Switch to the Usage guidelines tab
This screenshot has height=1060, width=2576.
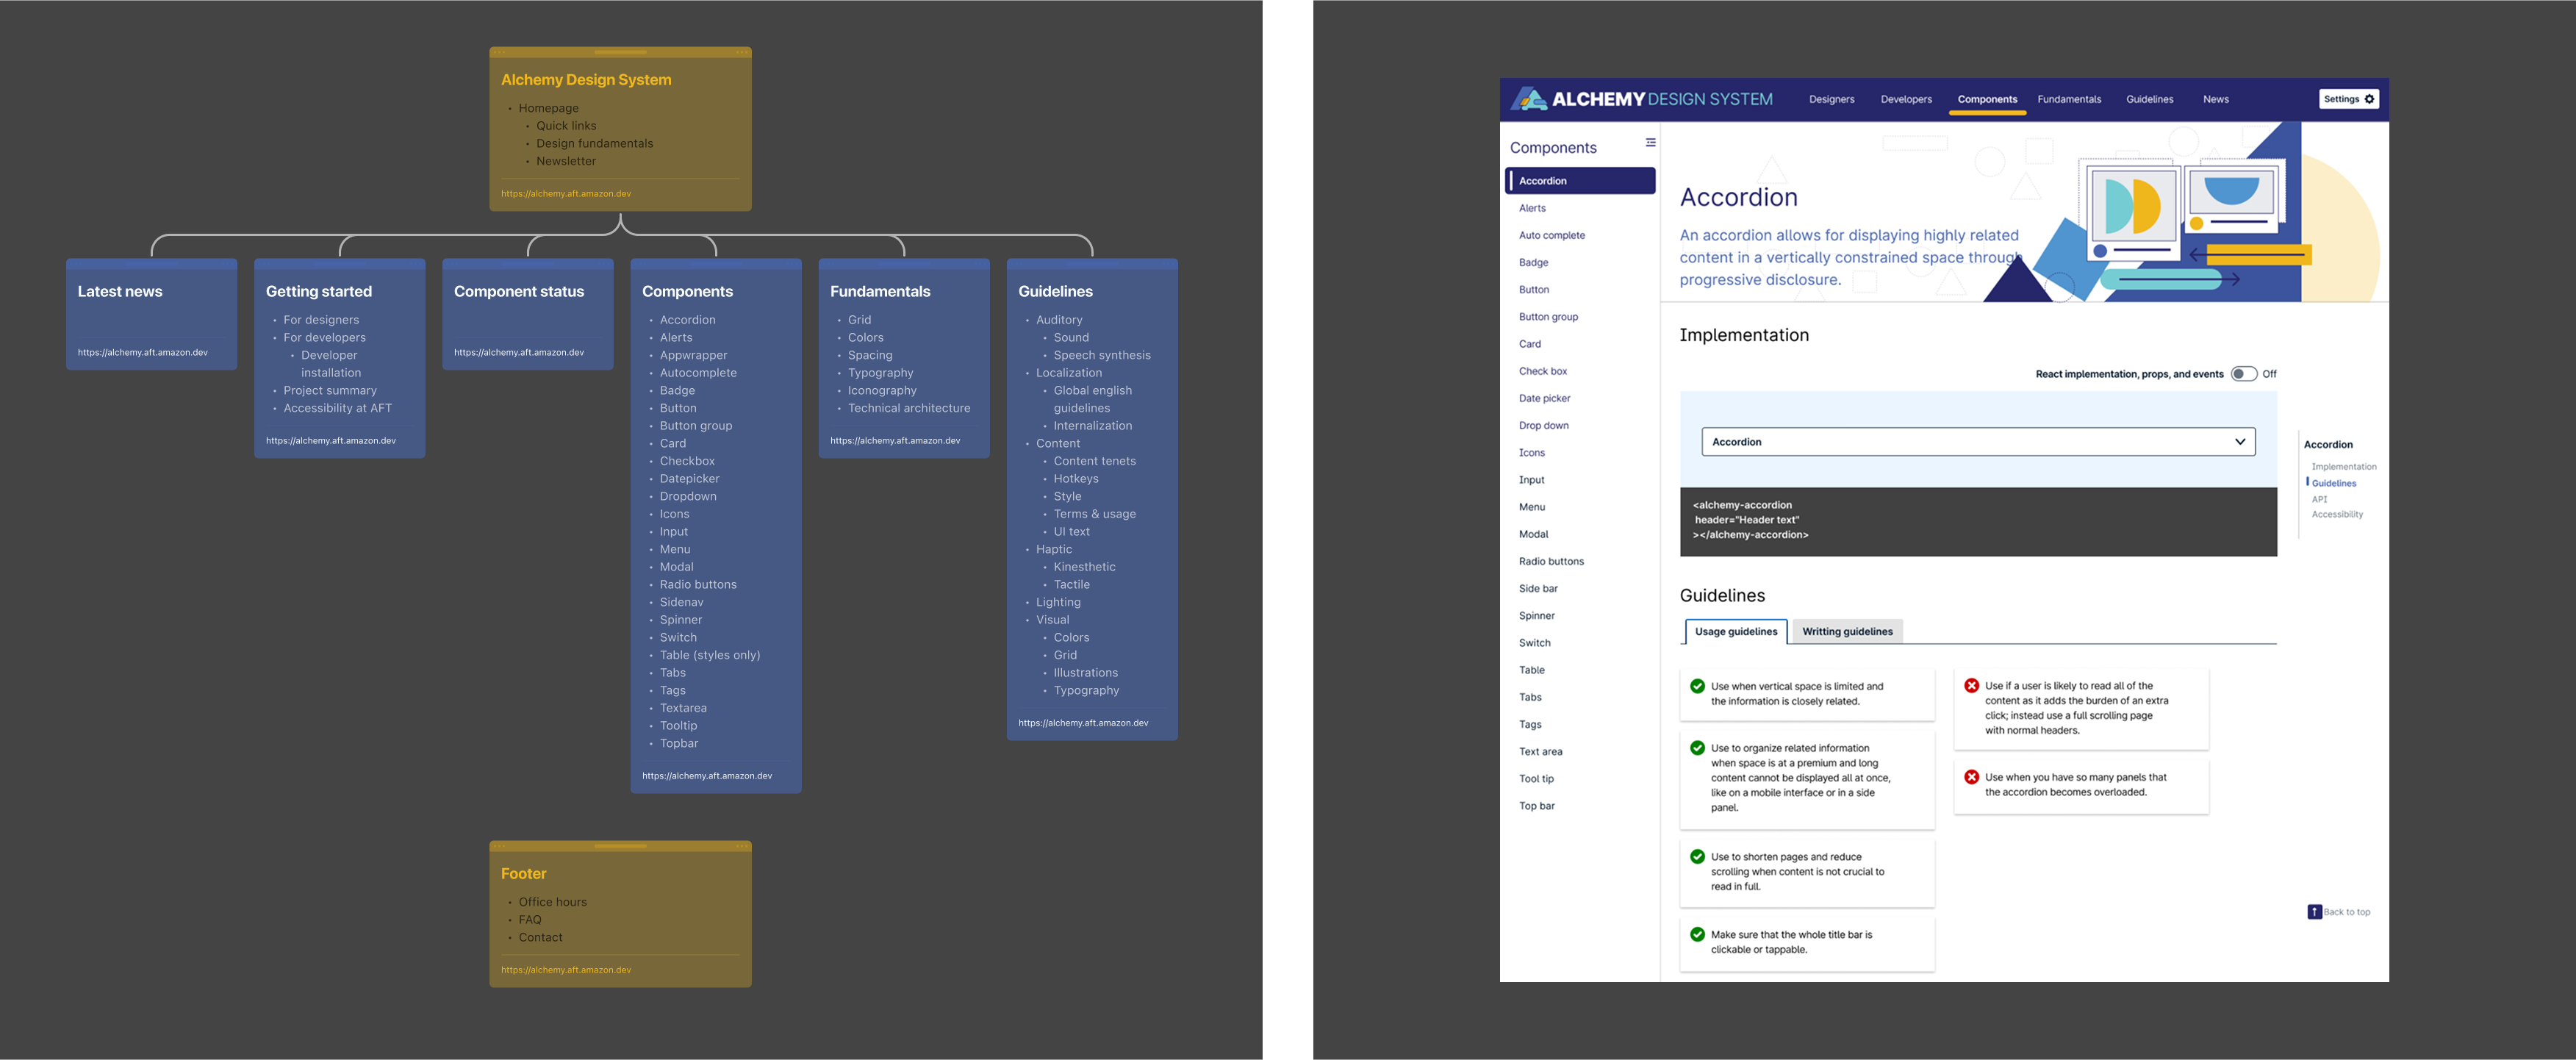coord(1735,631)
